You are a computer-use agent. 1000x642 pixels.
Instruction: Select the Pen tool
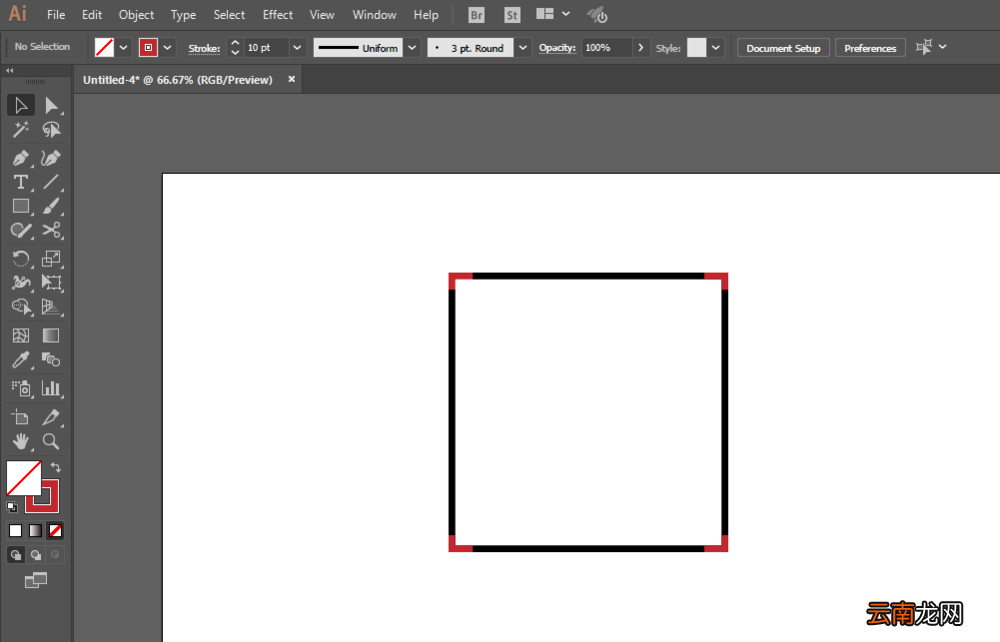point(21,157)
